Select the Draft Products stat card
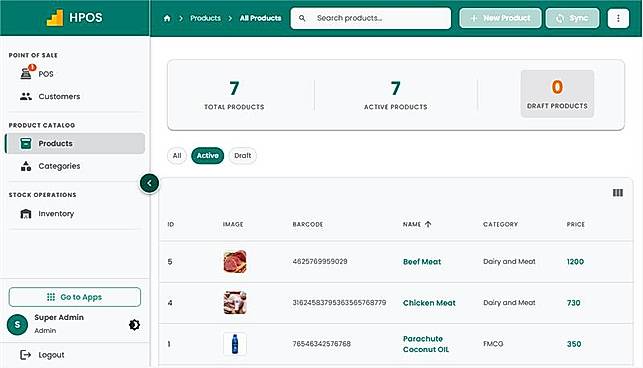Image resolution: width=643 pixels, height=368 pixels. pyautogui.click(x=557, y=94)
